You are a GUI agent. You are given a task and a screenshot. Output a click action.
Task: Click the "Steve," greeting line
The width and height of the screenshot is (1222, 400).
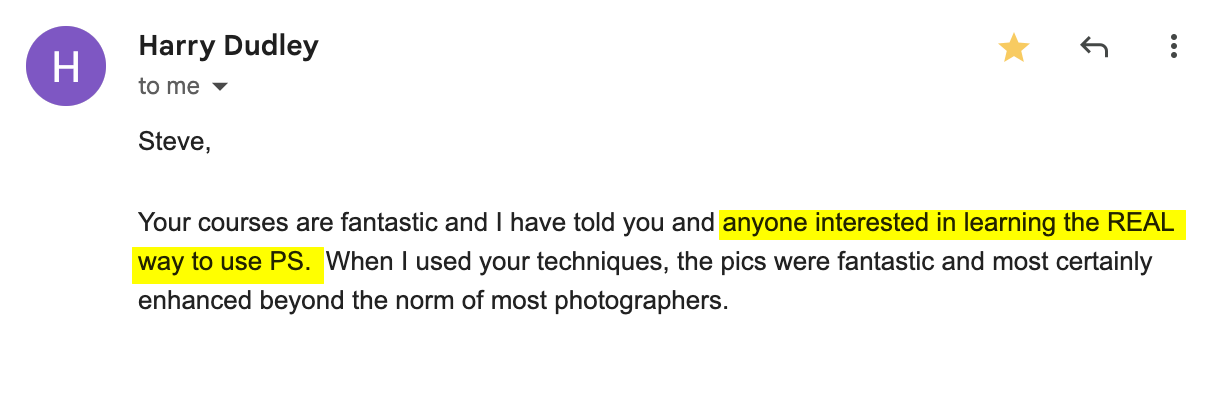point(174,142)
